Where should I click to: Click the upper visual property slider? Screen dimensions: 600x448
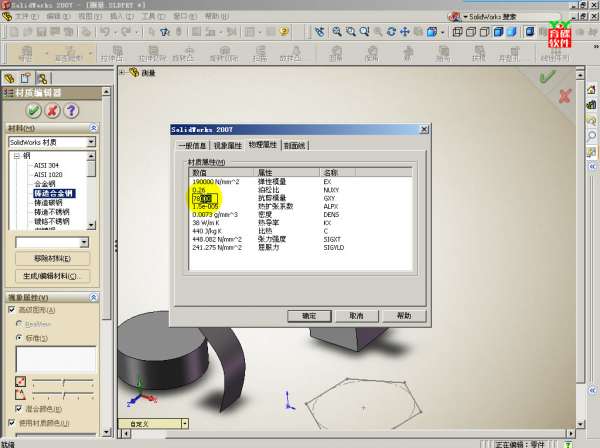pos(62,382)
